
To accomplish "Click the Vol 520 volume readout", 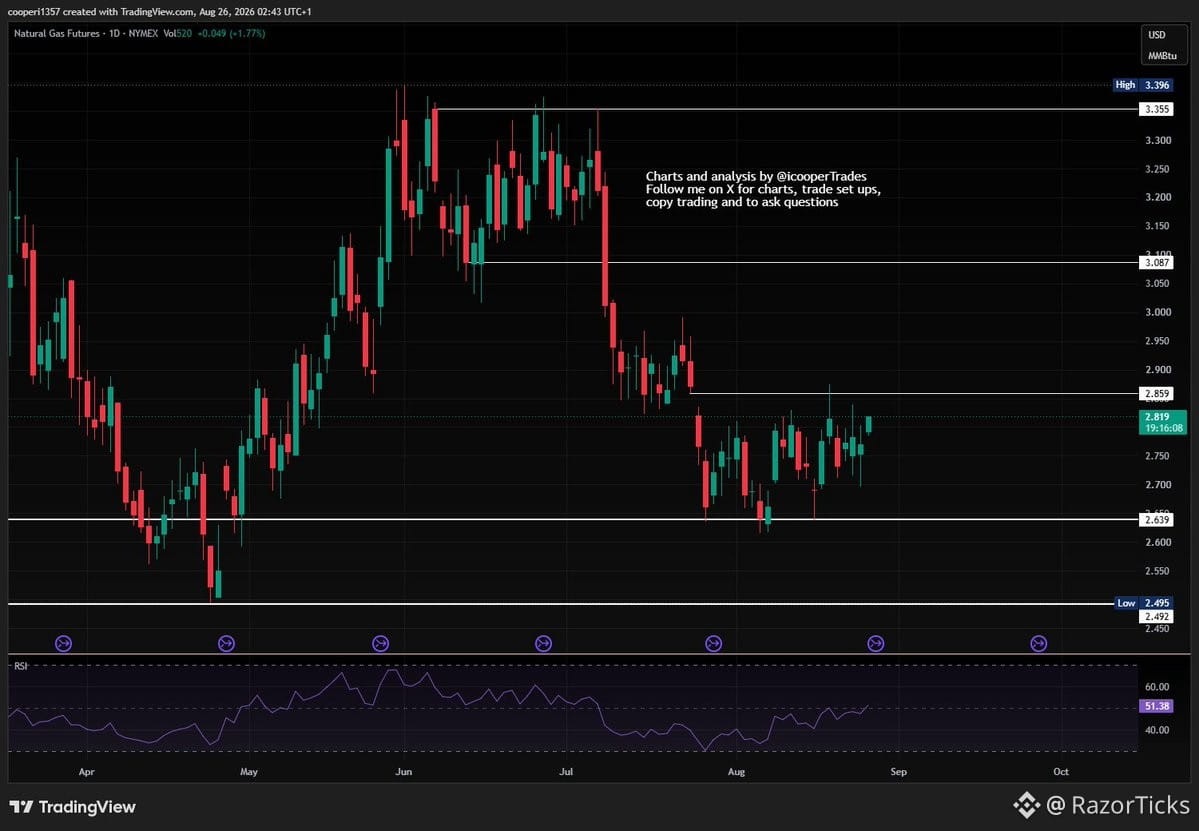I will (177, 34).
